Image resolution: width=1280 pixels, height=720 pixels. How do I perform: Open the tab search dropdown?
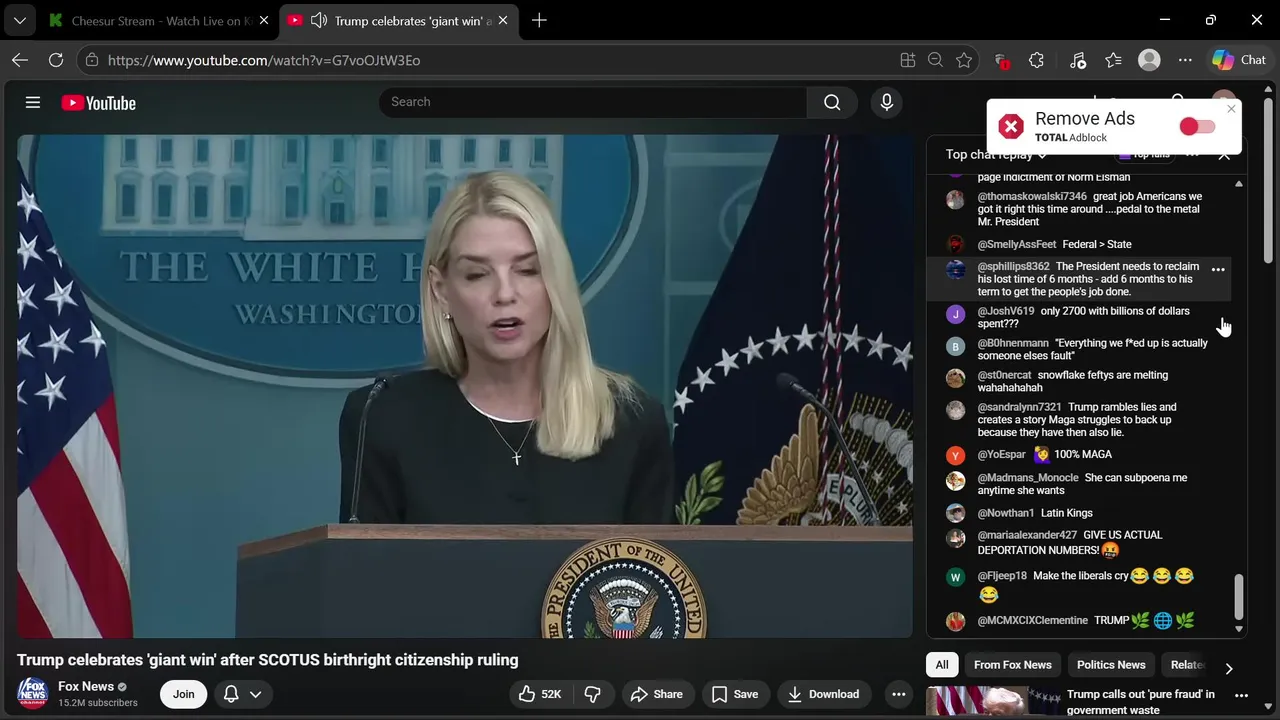(x=19, y=20)
